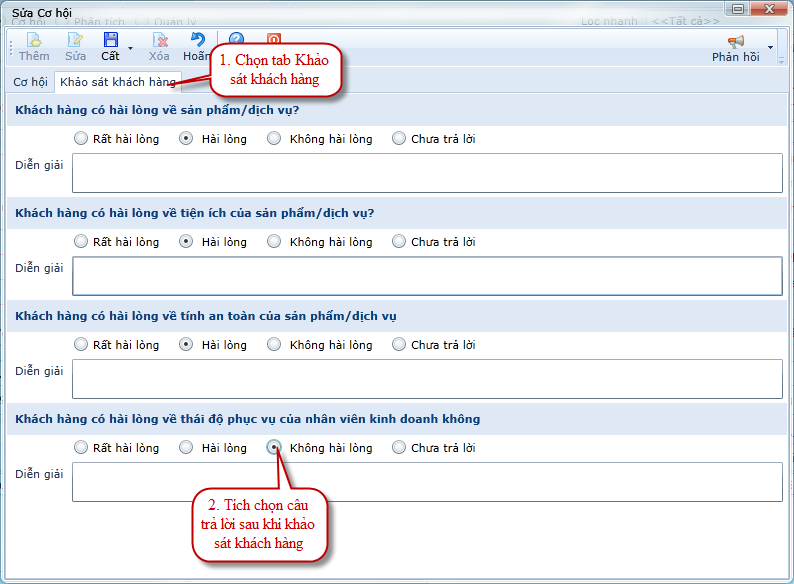
Task: Close the Sửa Cơ hội window
Action: 767,10
